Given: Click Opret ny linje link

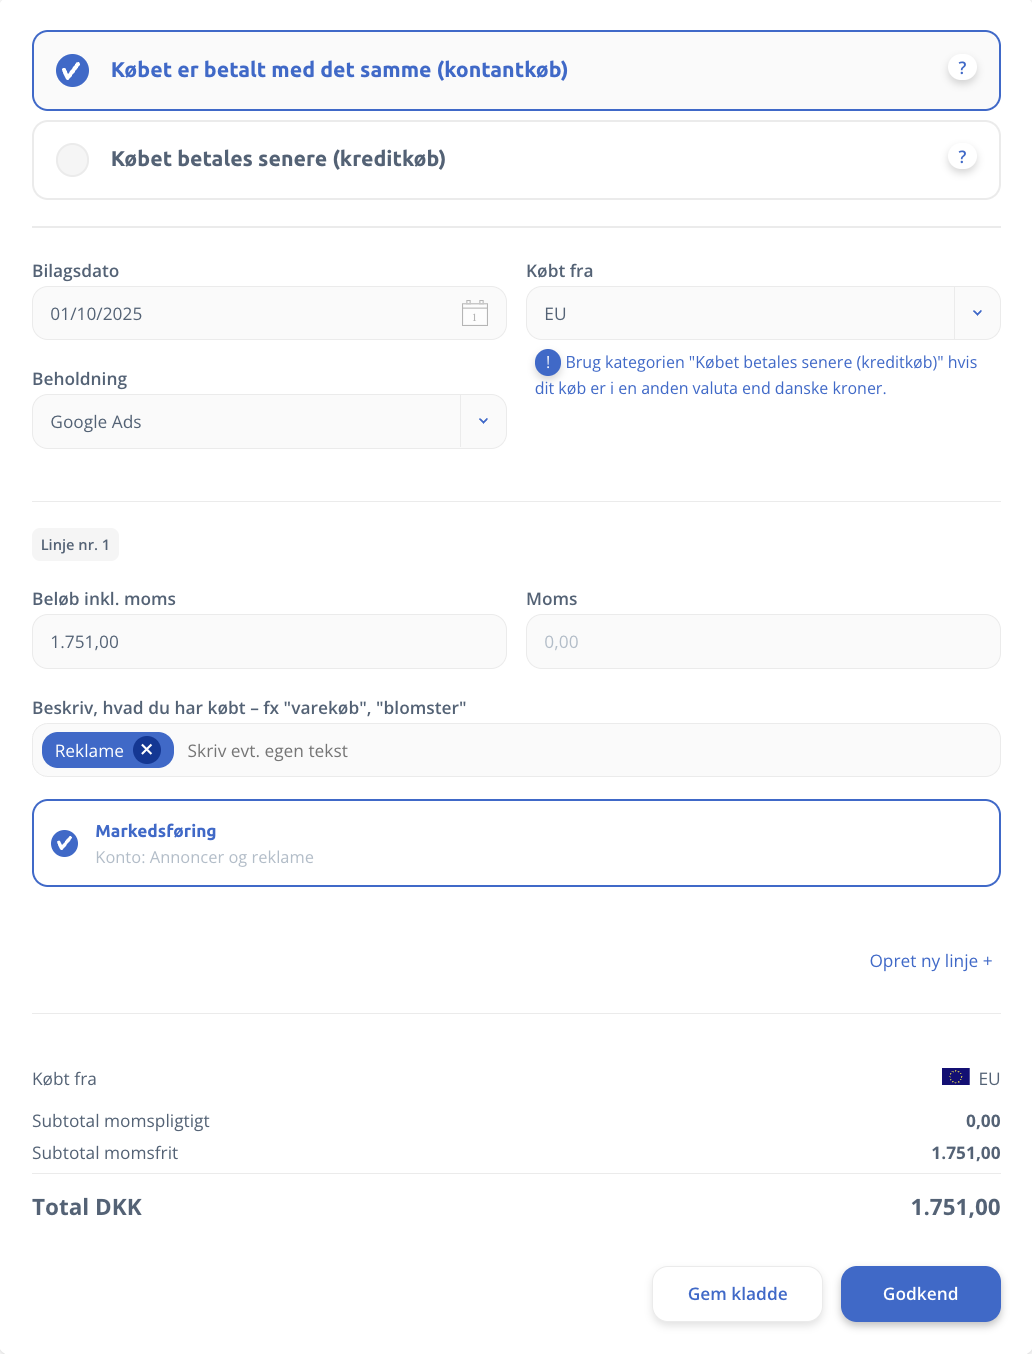Looking at the screenshot, I should click(930, 961).
